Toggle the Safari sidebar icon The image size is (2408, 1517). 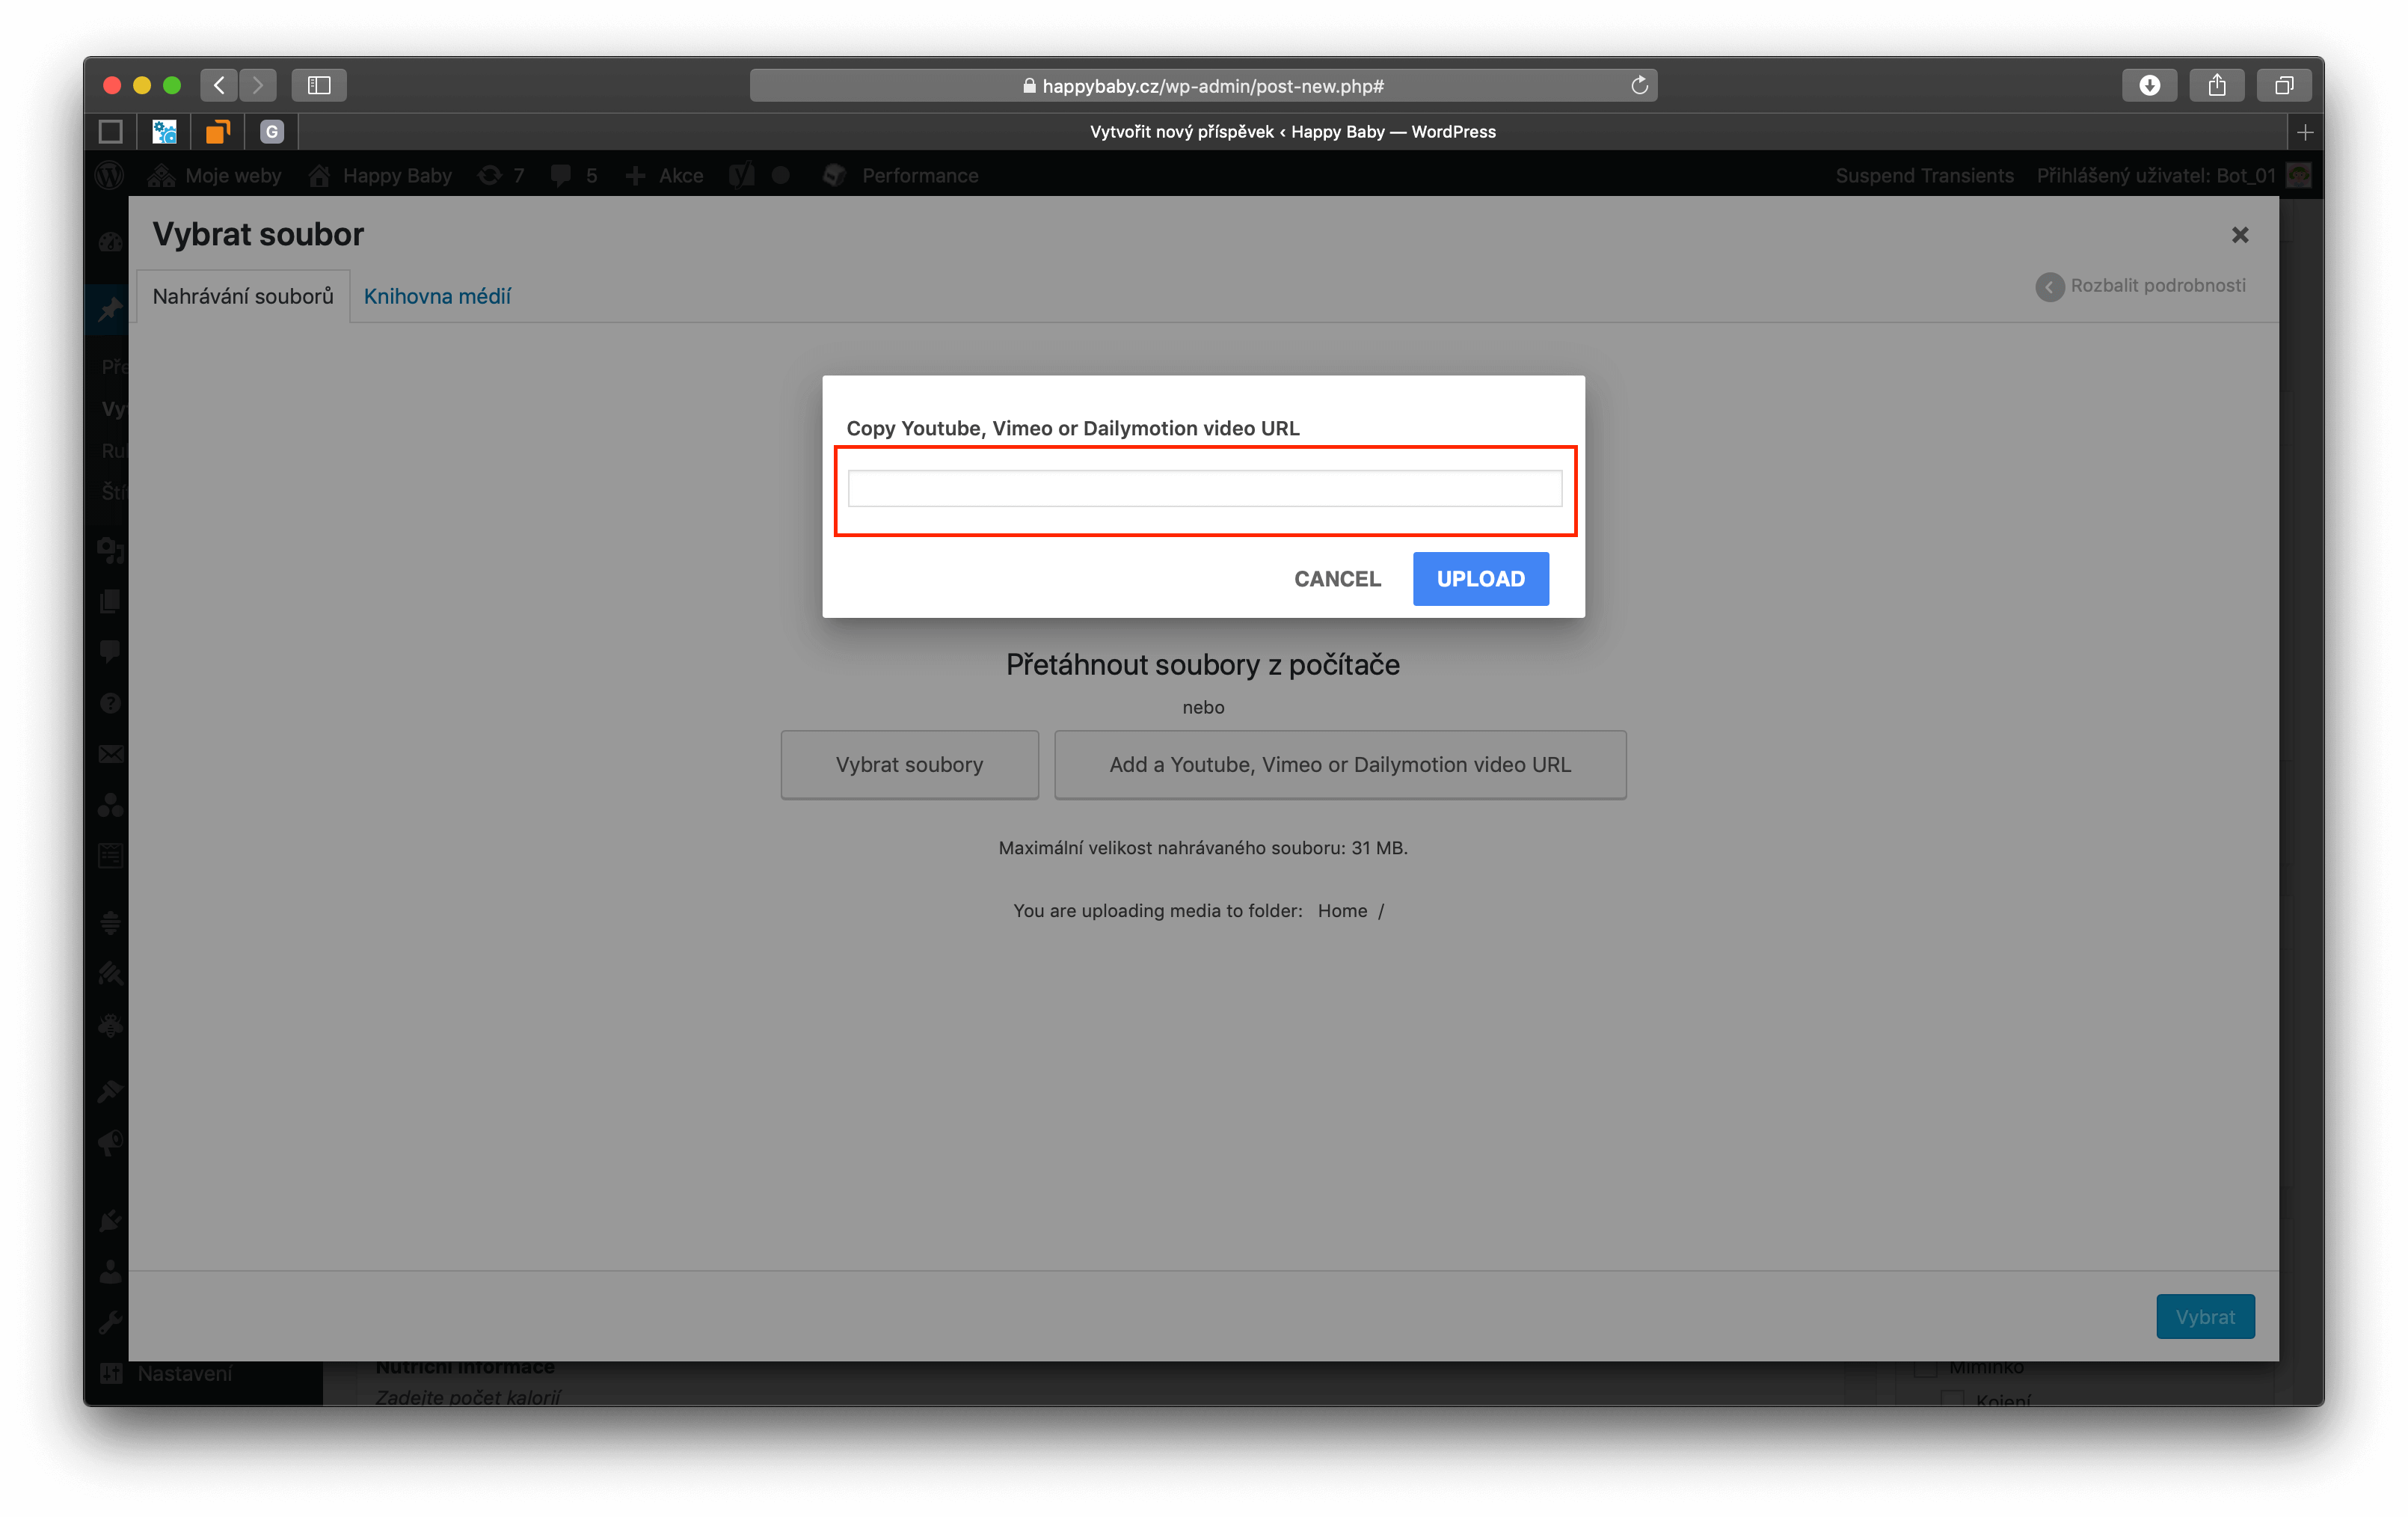point(319,85)
